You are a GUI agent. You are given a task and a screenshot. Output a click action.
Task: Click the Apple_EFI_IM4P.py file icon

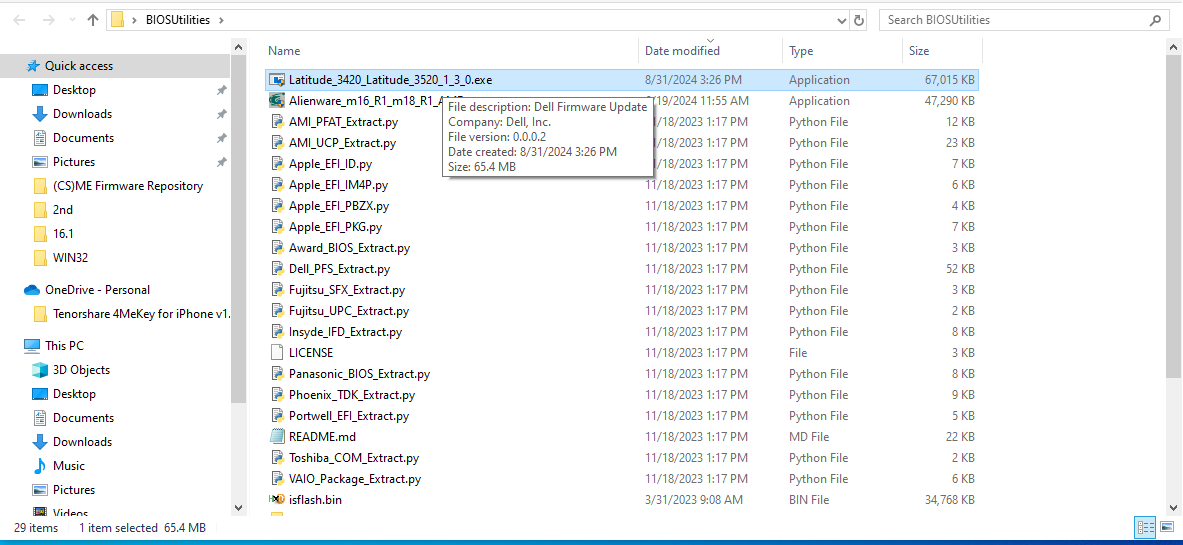[277, 185]
